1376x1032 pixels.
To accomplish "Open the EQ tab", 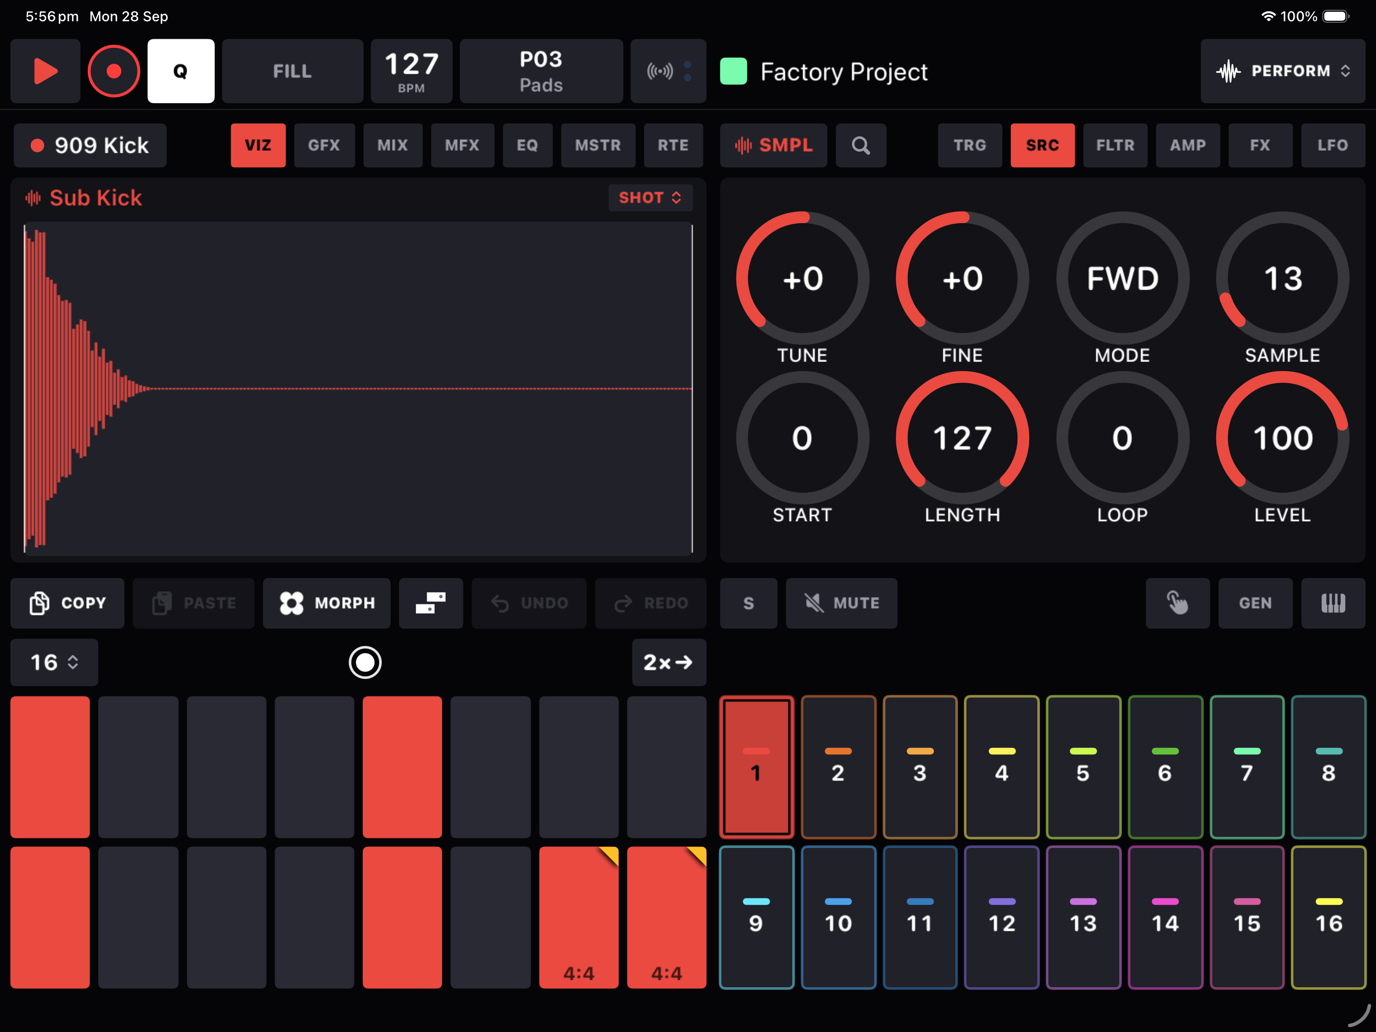I will point(527,145).
